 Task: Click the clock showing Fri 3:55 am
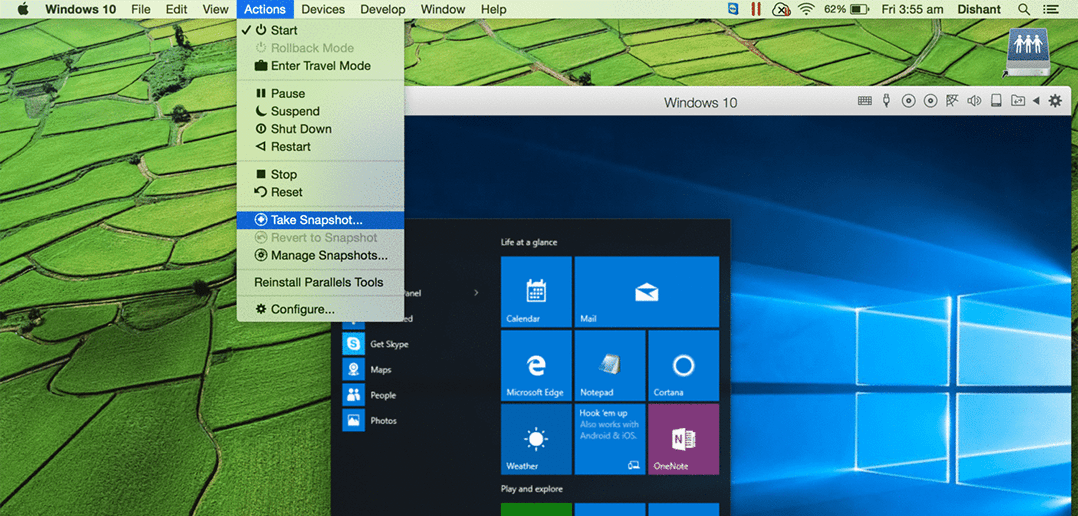click(x=912, y=9)
